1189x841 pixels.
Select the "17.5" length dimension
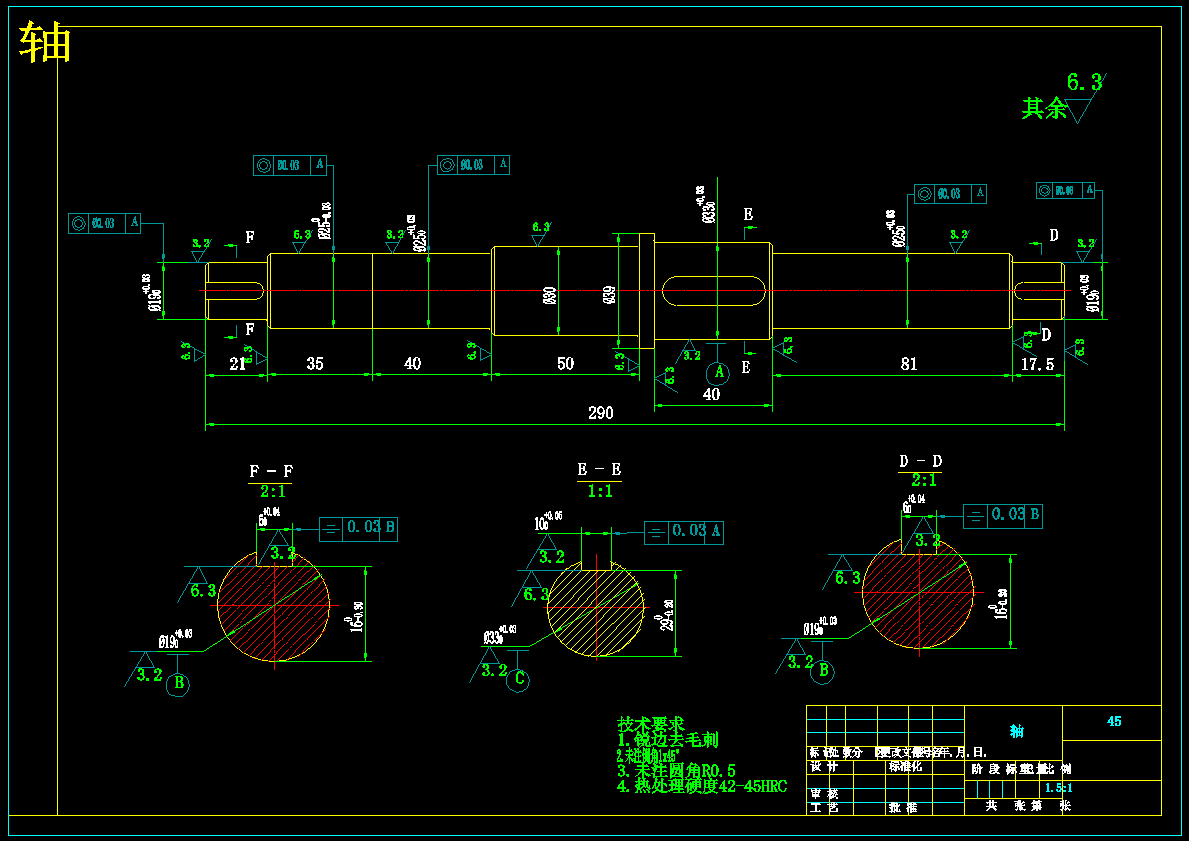click(x=1037, y=364)
